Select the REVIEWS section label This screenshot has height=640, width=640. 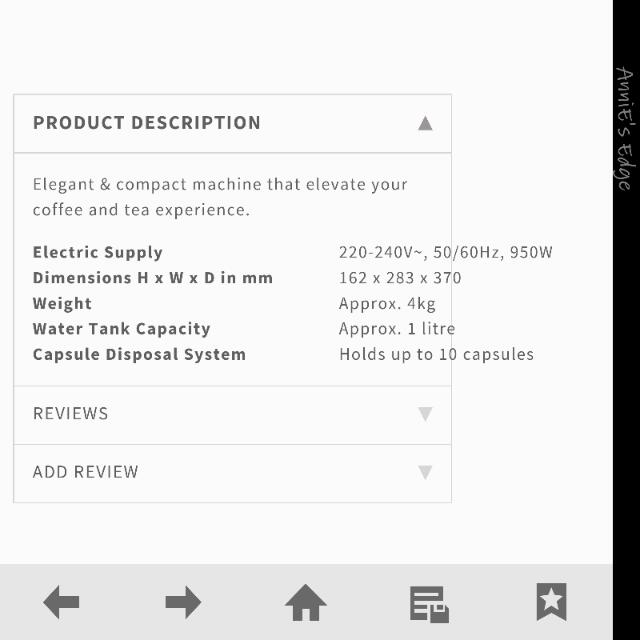70,414
